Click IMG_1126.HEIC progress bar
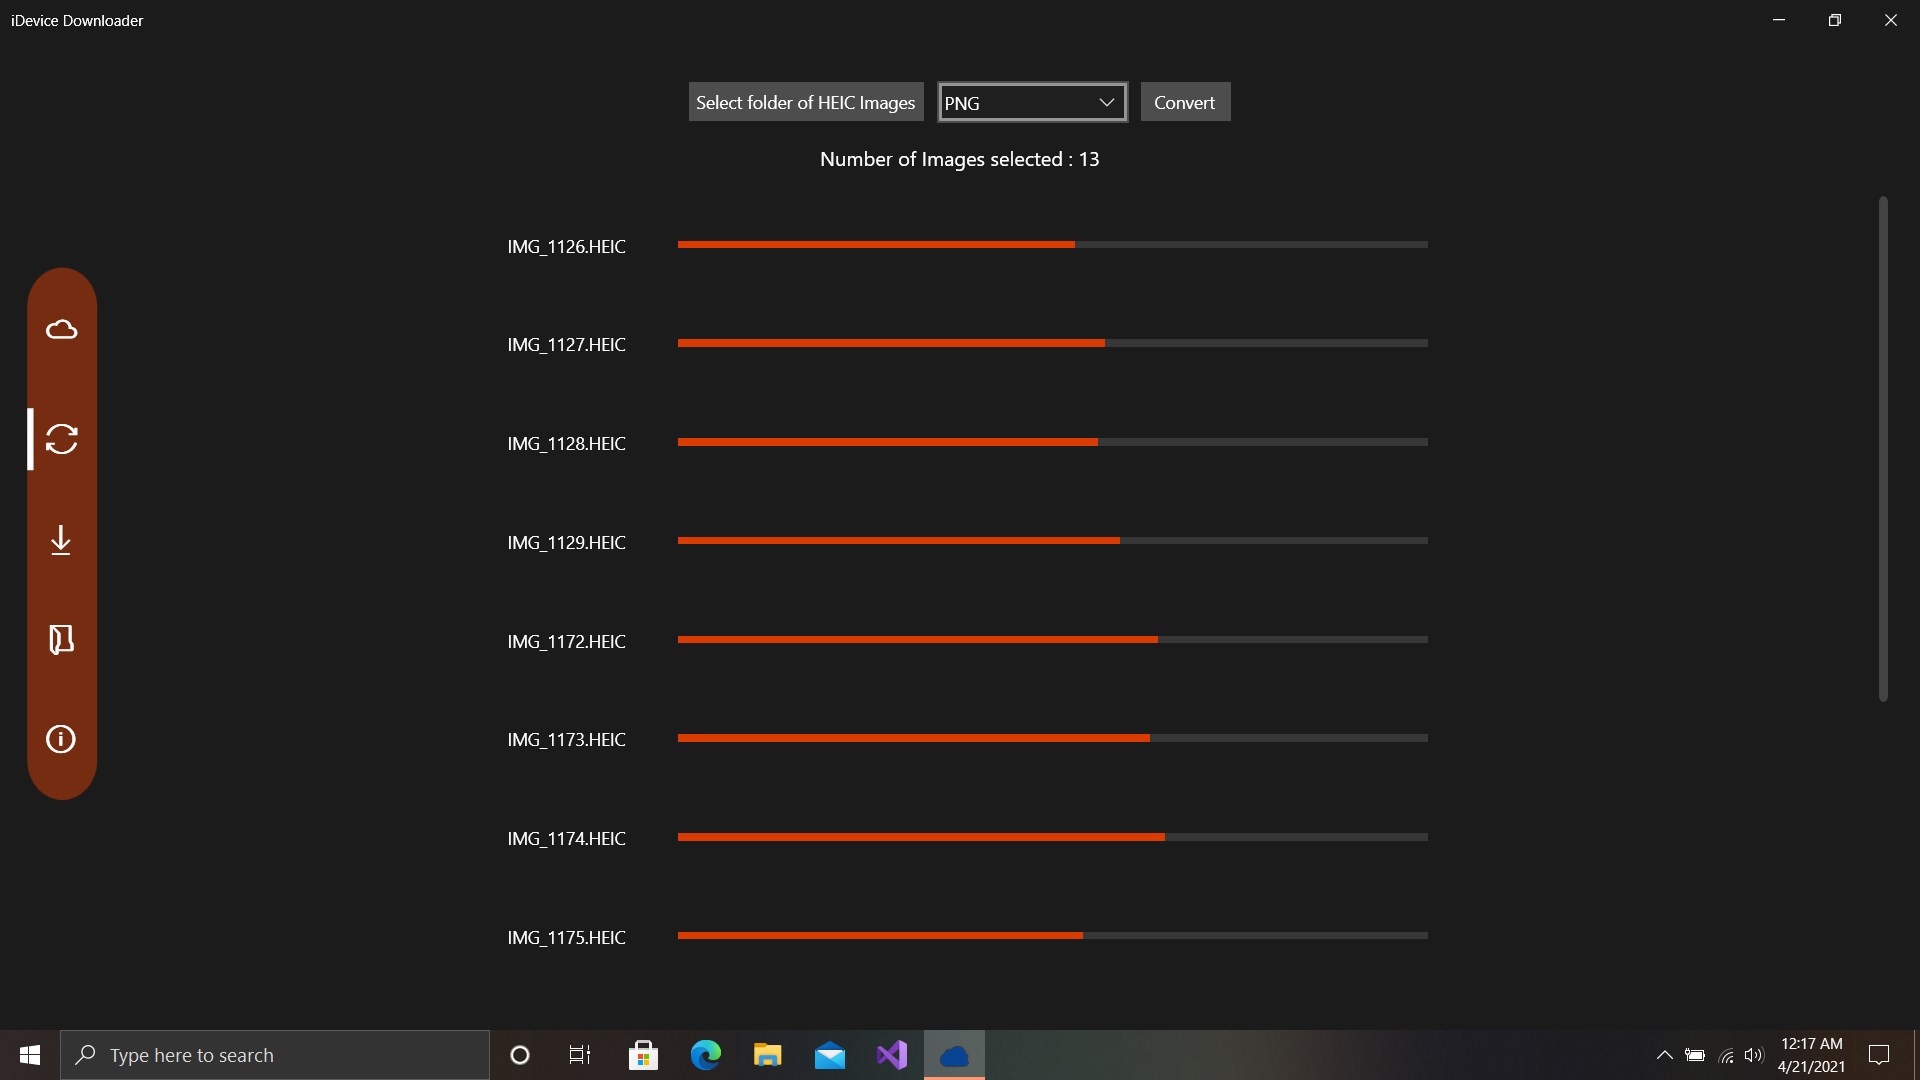 (1052, 245)
